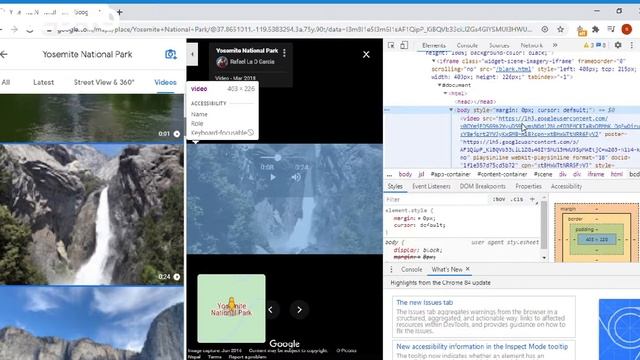640x360 pixels.
Task: Open the 0:01 water video thumbnail
Action: click(x=92, y=118)
